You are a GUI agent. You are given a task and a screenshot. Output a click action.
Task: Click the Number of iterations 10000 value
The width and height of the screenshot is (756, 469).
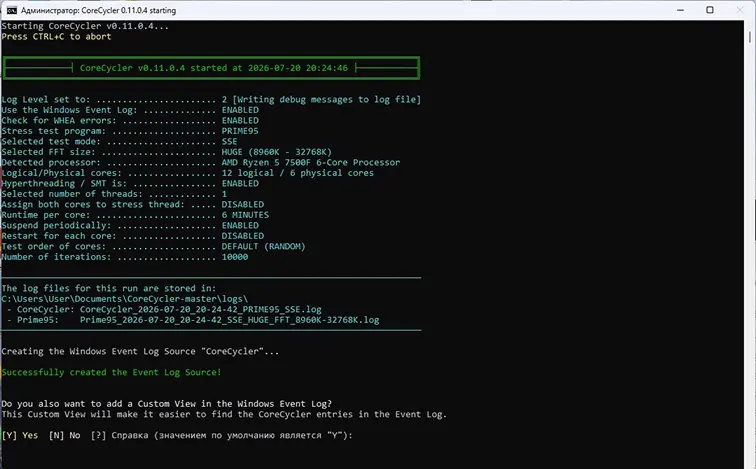pyautogui.click(x=235, y=257)
